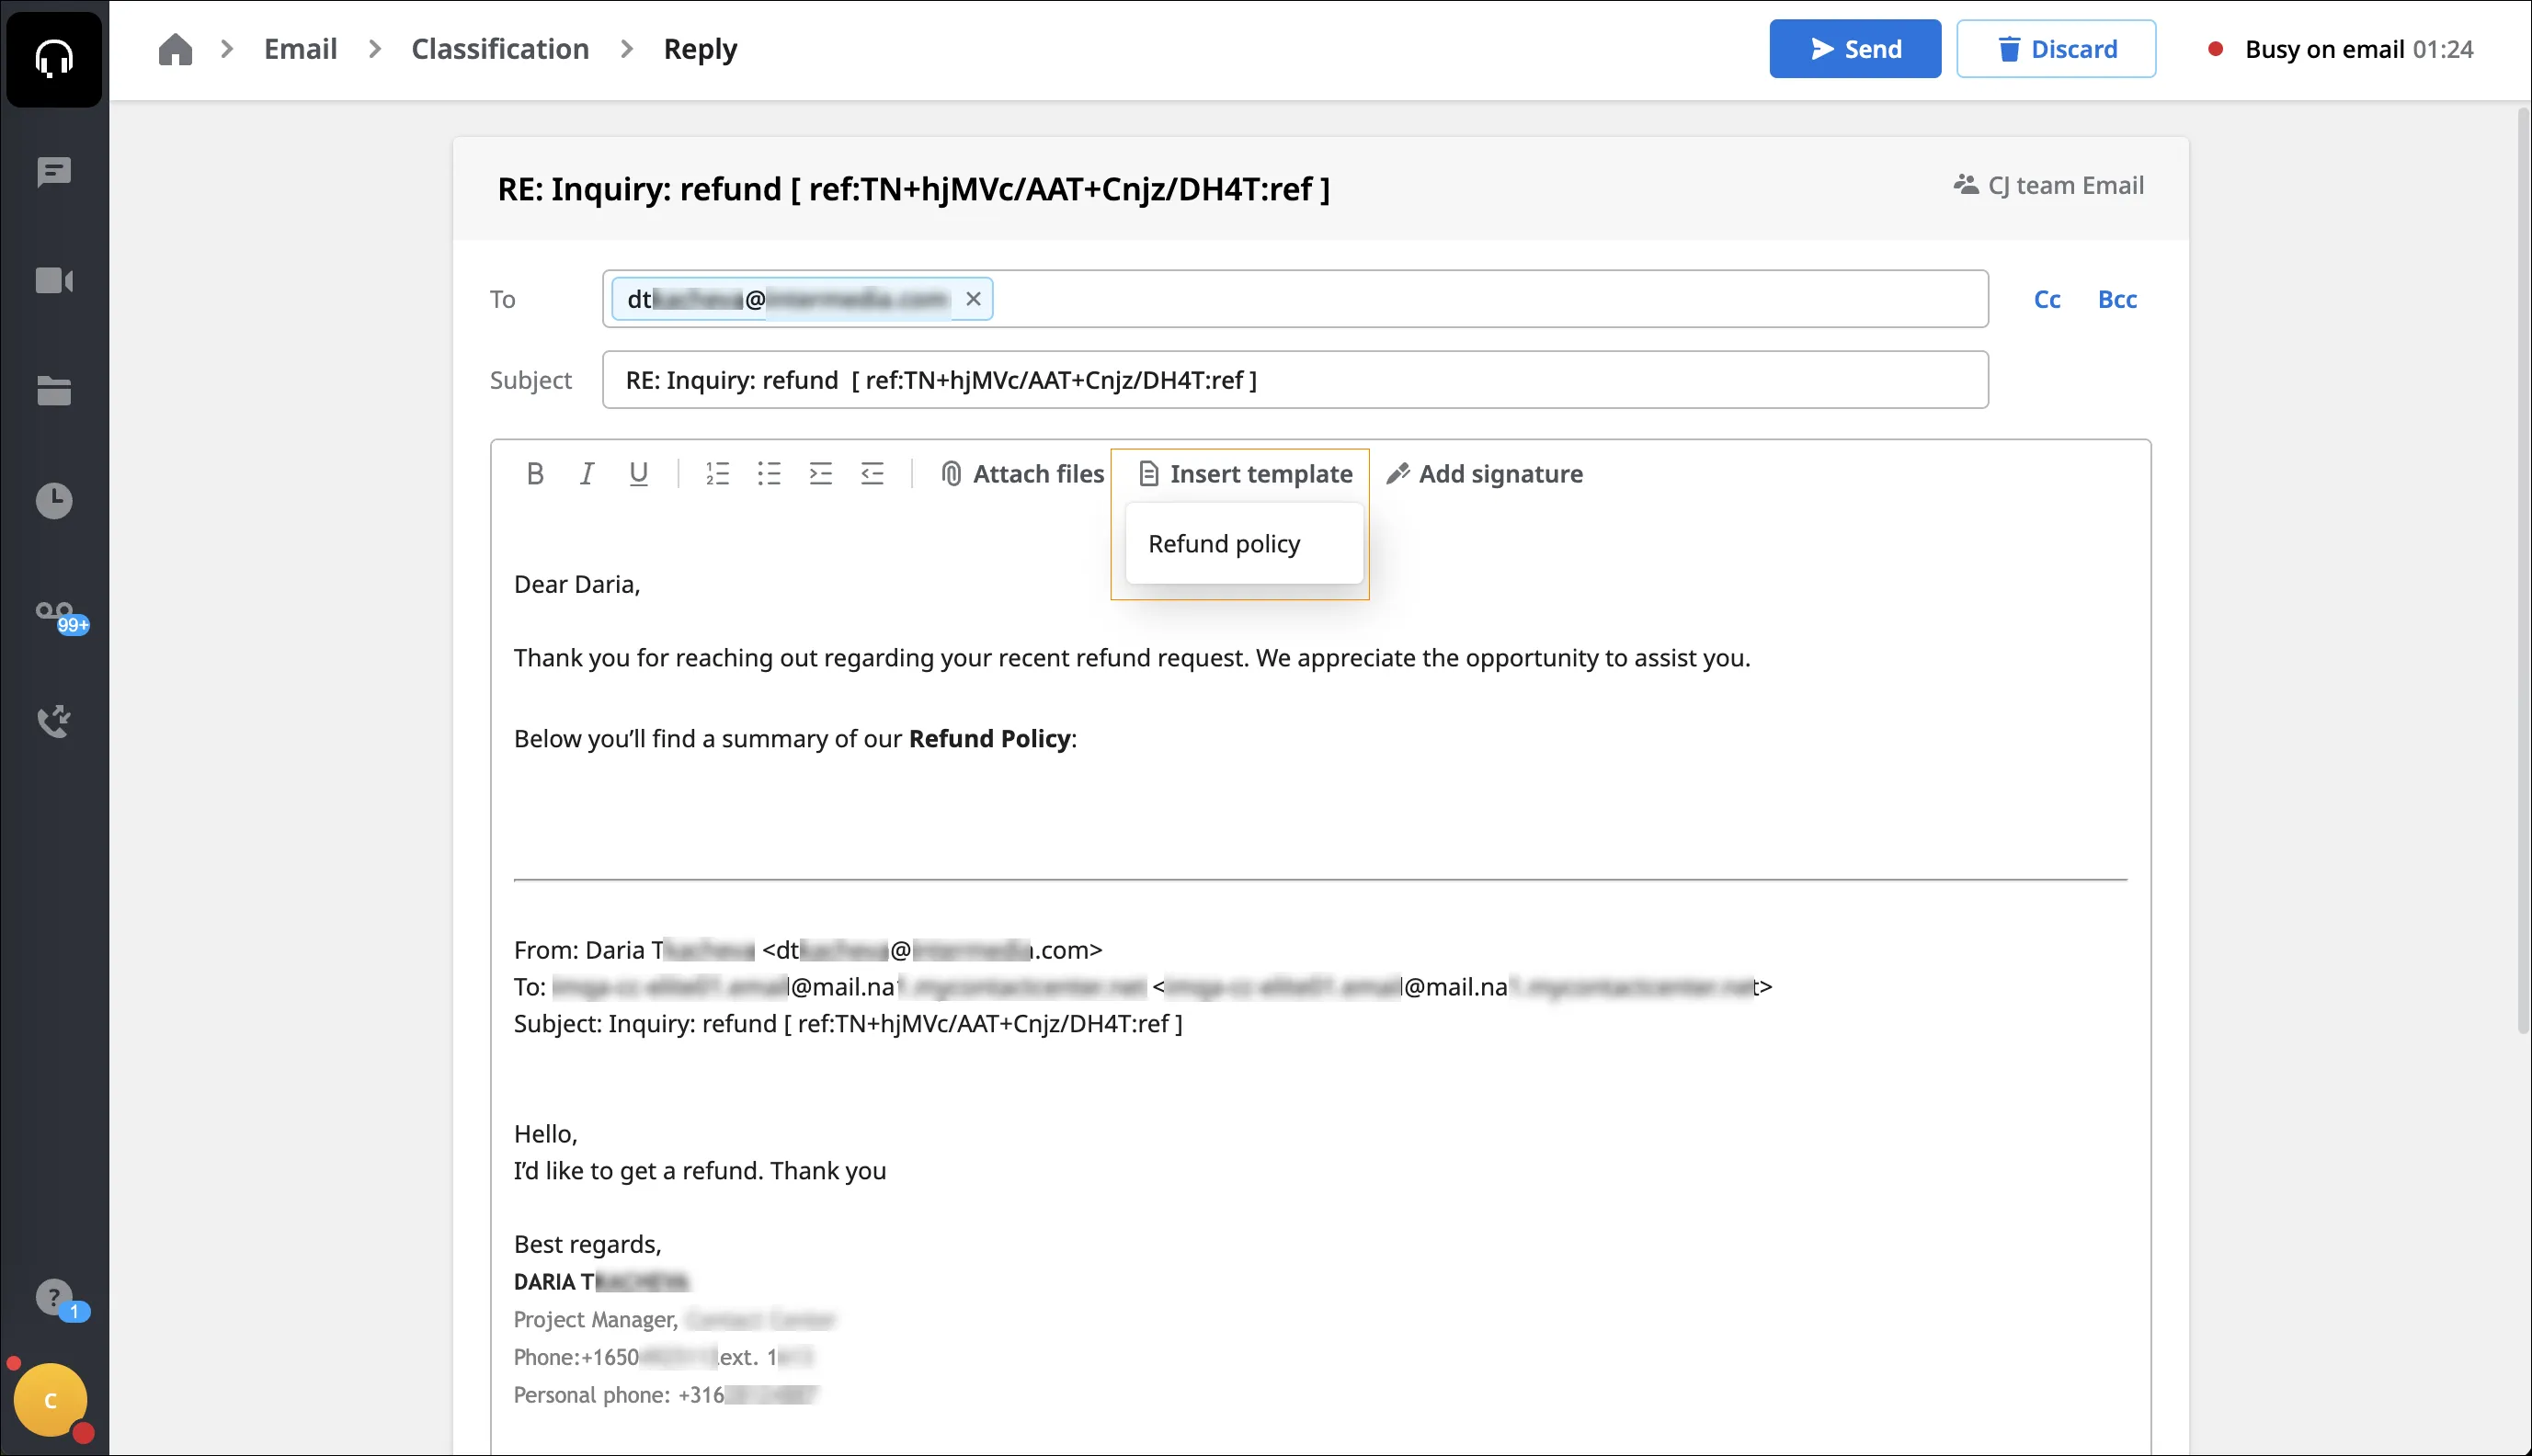Click the CJ team Email label
The width and height of the screenshot is (2532, 1456).
point(2049,185)
